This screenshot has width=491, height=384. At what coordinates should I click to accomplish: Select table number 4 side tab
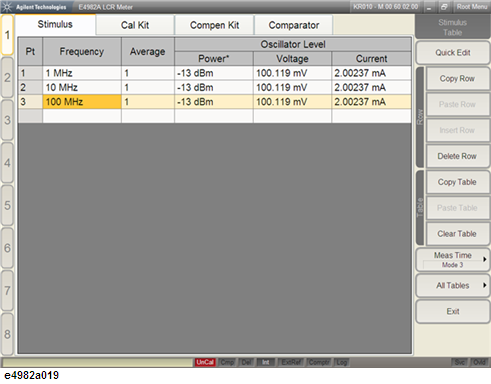[7, 163]
